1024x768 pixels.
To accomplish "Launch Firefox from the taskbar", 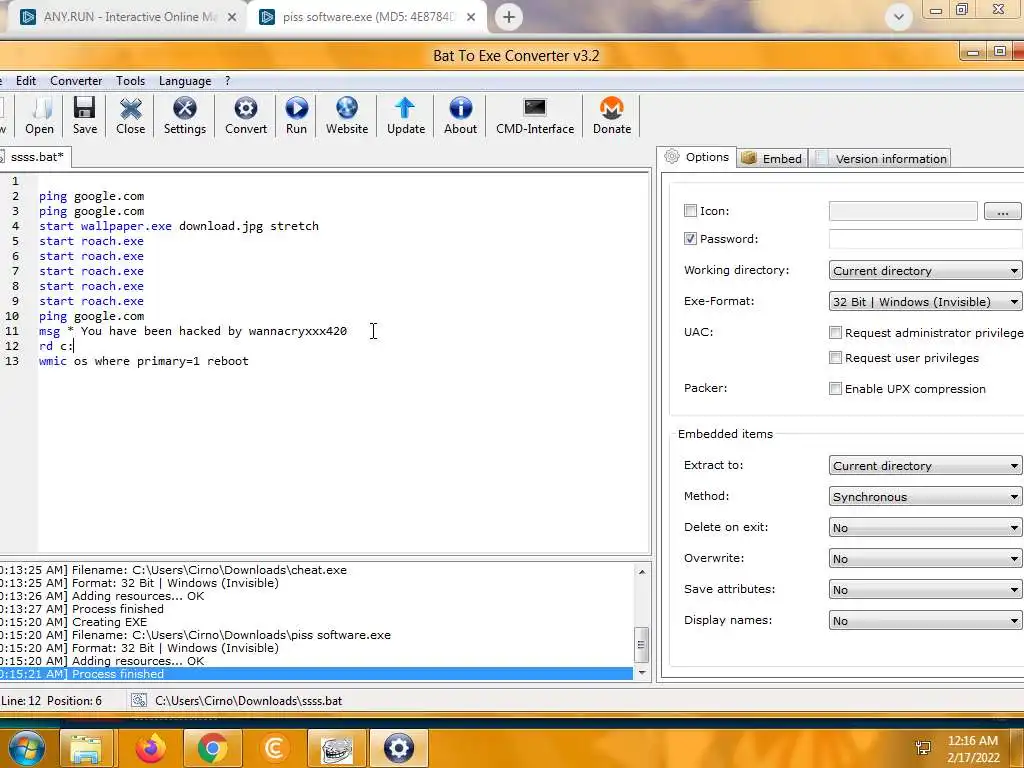I will point(150,748).
